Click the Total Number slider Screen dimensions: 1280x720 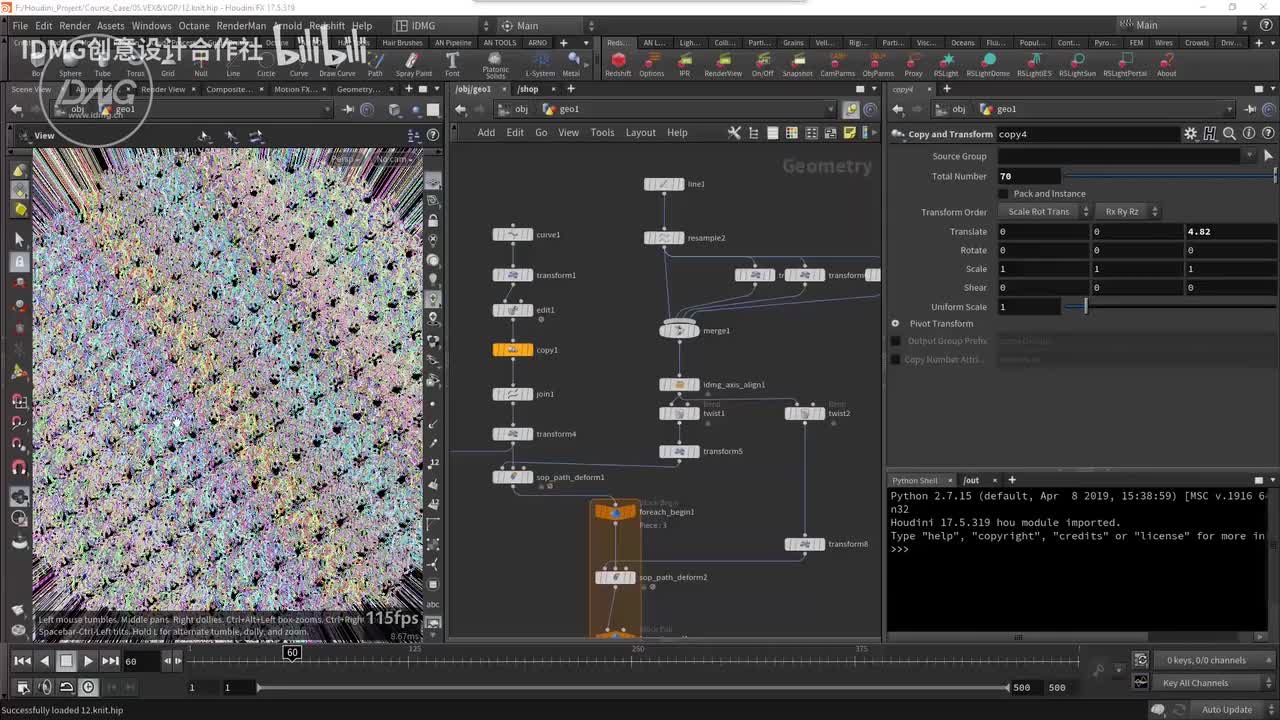pos(1170,176)
